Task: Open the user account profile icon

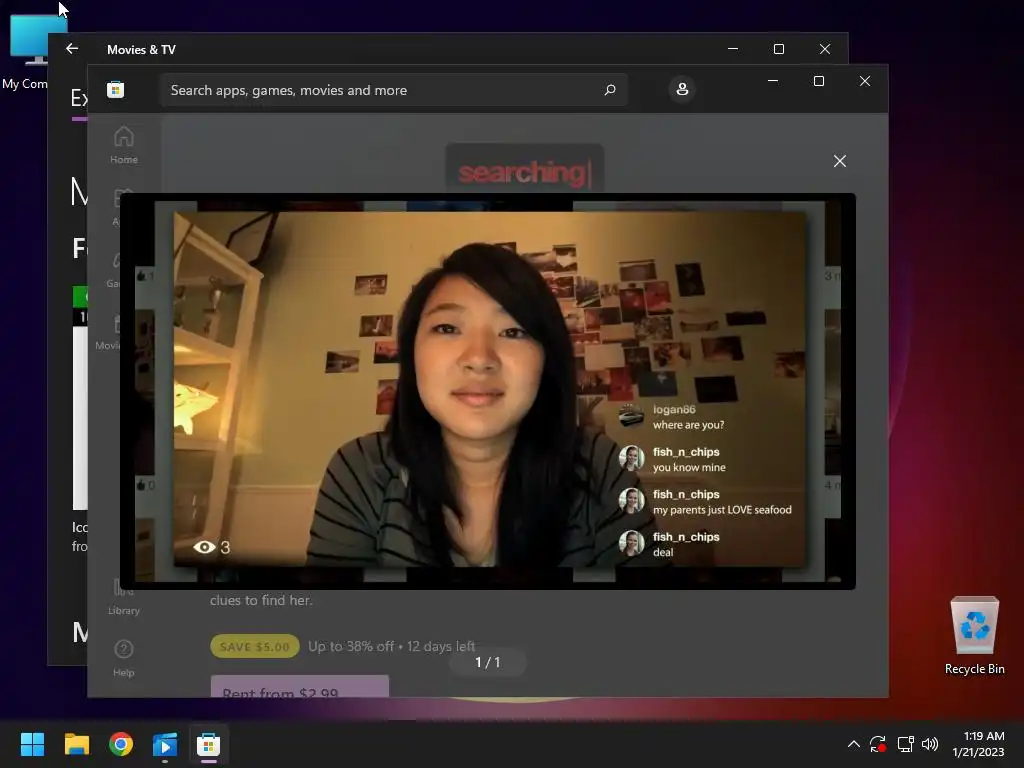Action: [x=682, y=89]
